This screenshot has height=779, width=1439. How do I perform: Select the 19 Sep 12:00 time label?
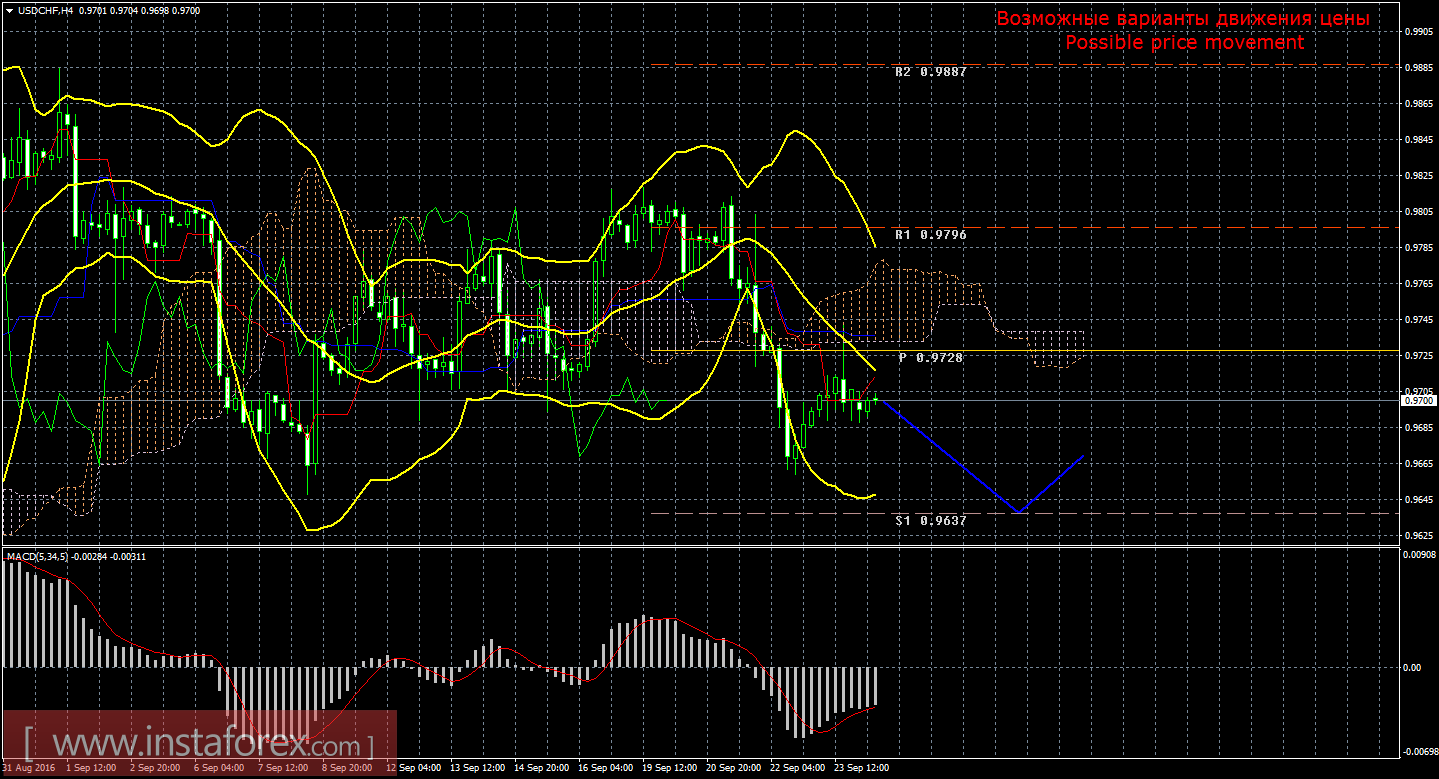pyautogui.click(x=671, y=768)
